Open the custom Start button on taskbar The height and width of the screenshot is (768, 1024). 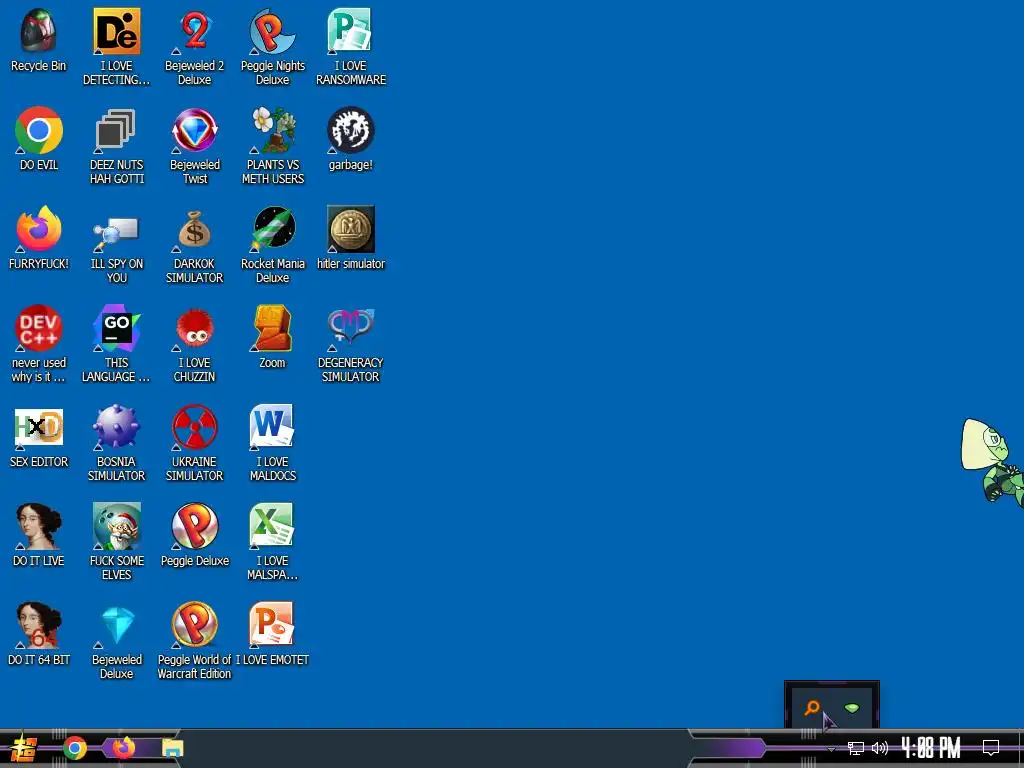point(24,748)
